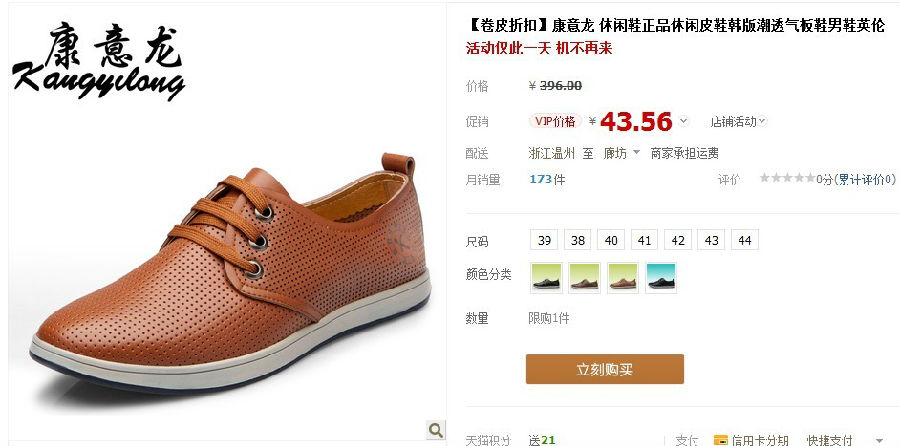This screenshot has height=446, width=900.
Task: Choose shoe size 42
Action: (x=678, y=240)
